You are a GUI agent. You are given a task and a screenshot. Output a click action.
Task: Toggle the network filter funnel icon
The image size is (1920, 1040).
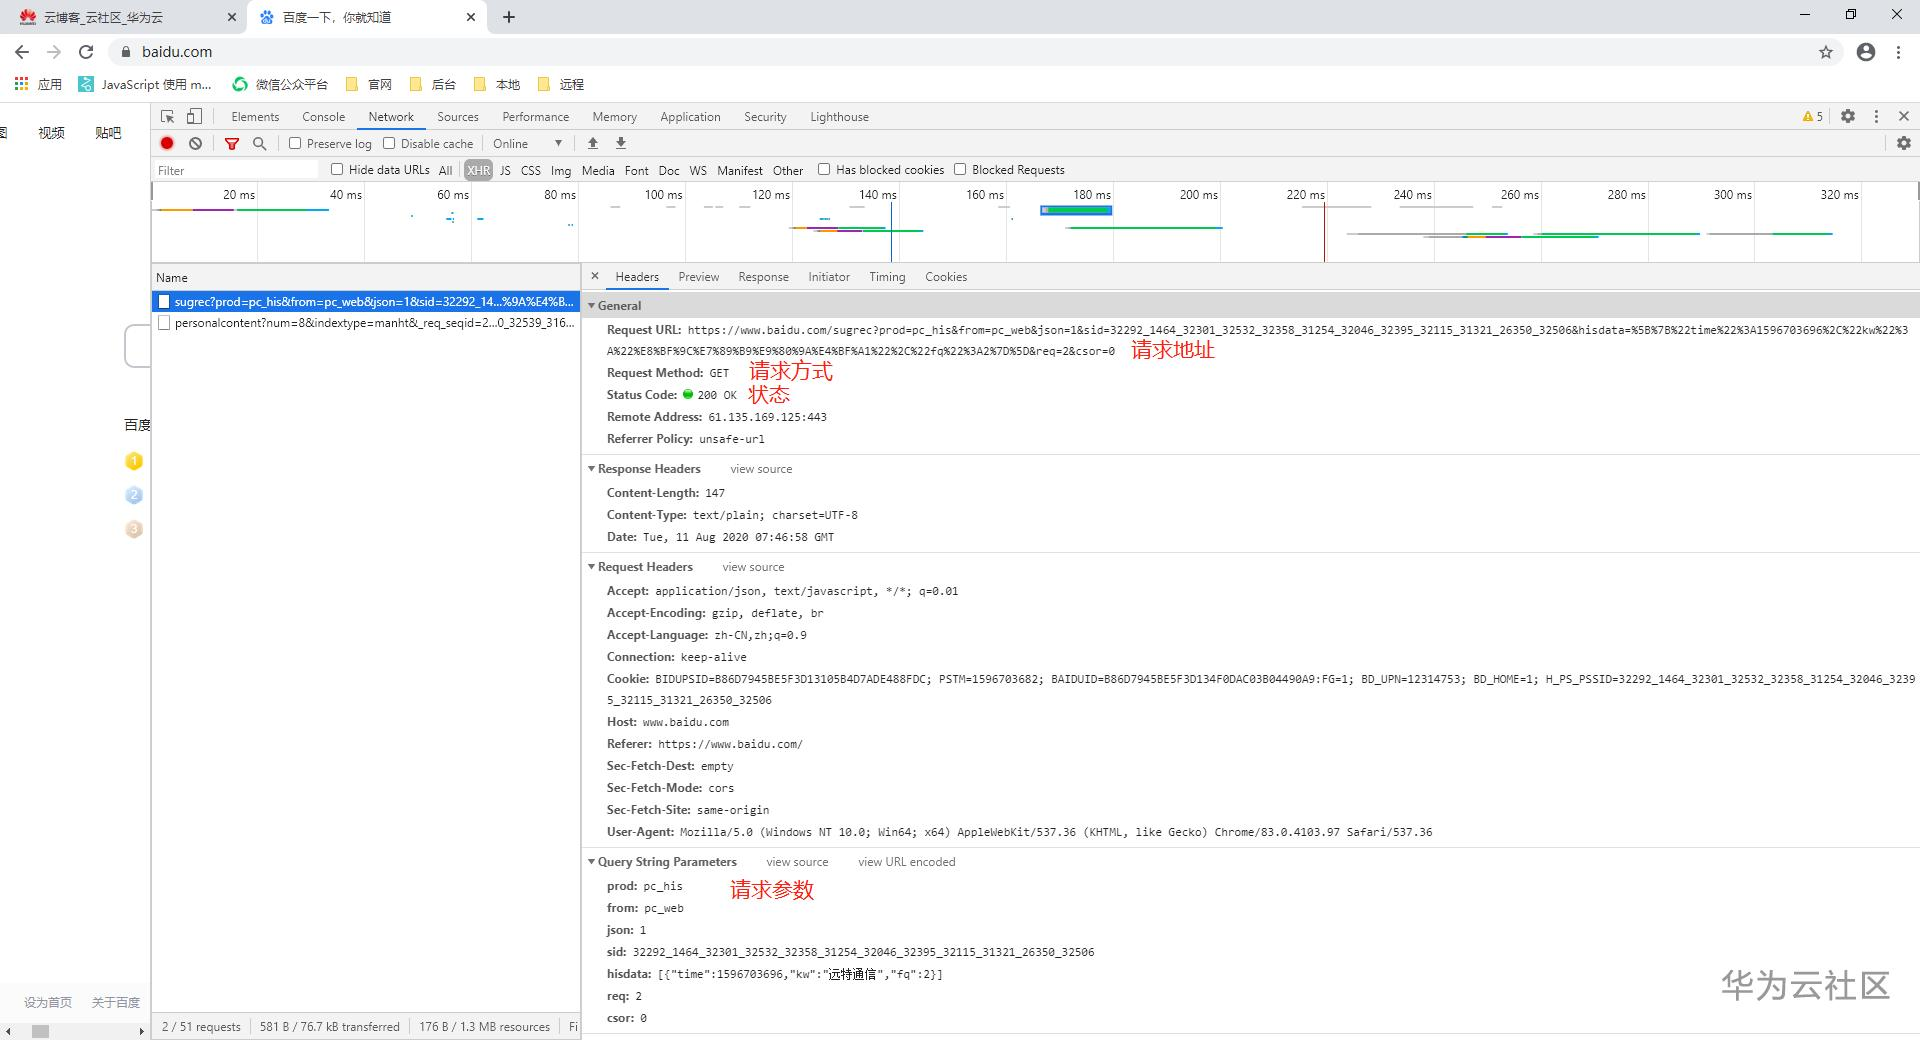pyautogui.click(x=232, y=143)
